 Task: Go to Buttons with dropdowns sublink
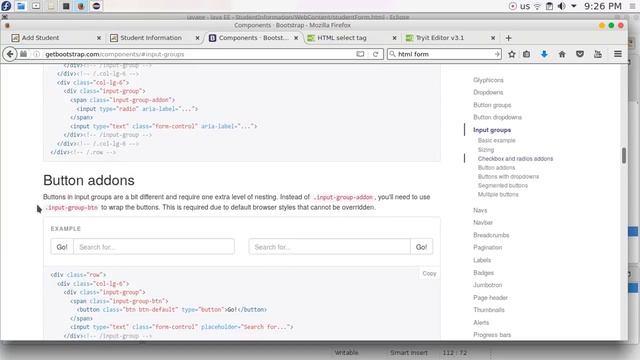coord(509,177)
